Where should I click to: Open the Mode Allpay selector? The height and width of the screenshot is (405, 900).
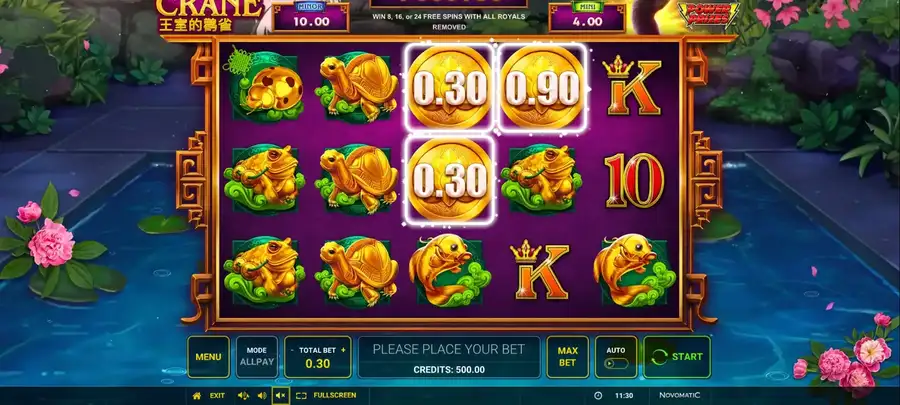click(x=257, y=357)
